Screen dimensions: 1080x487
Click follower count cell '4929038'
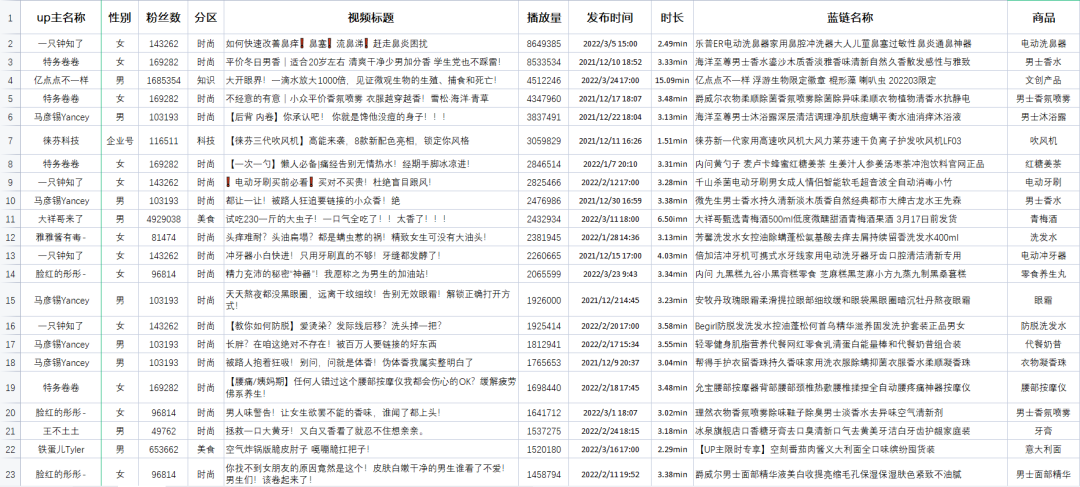pos(163,219)
